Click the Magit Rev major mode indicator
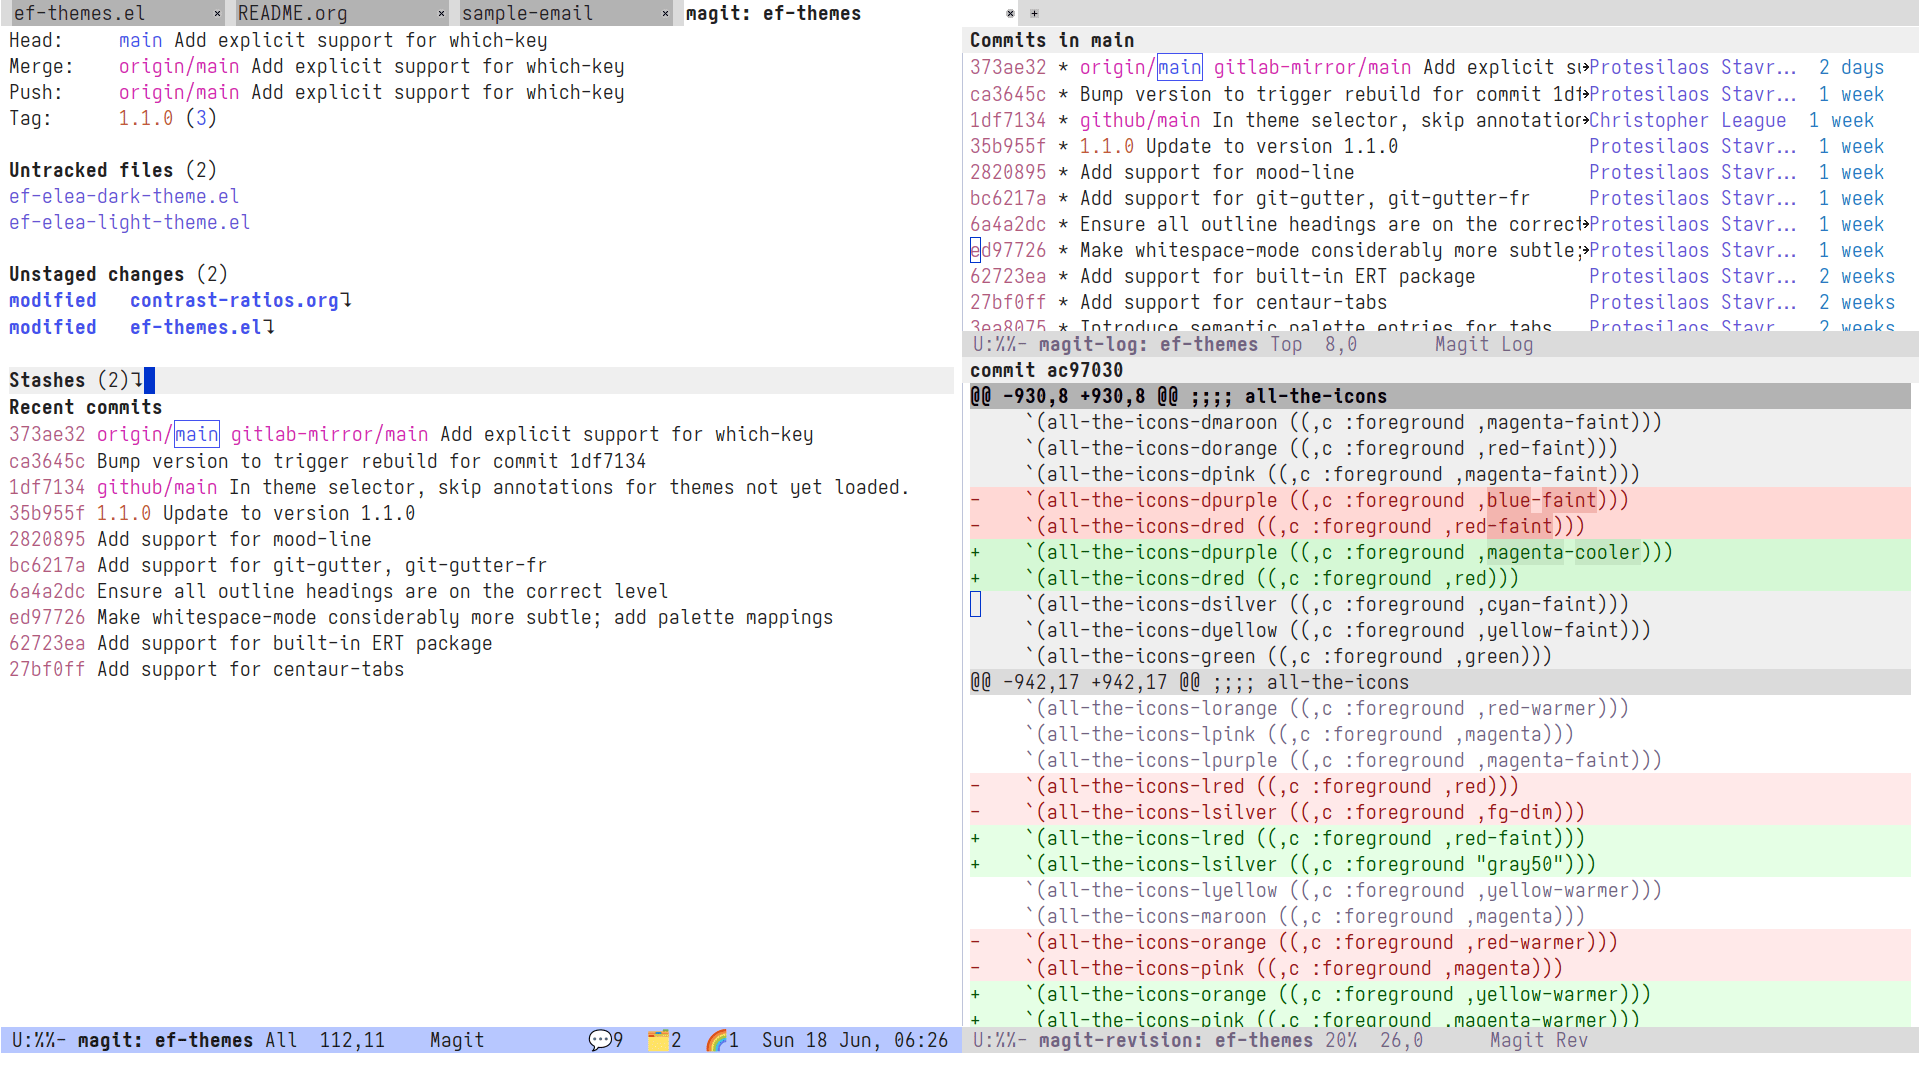 tap(1539, 1040)
